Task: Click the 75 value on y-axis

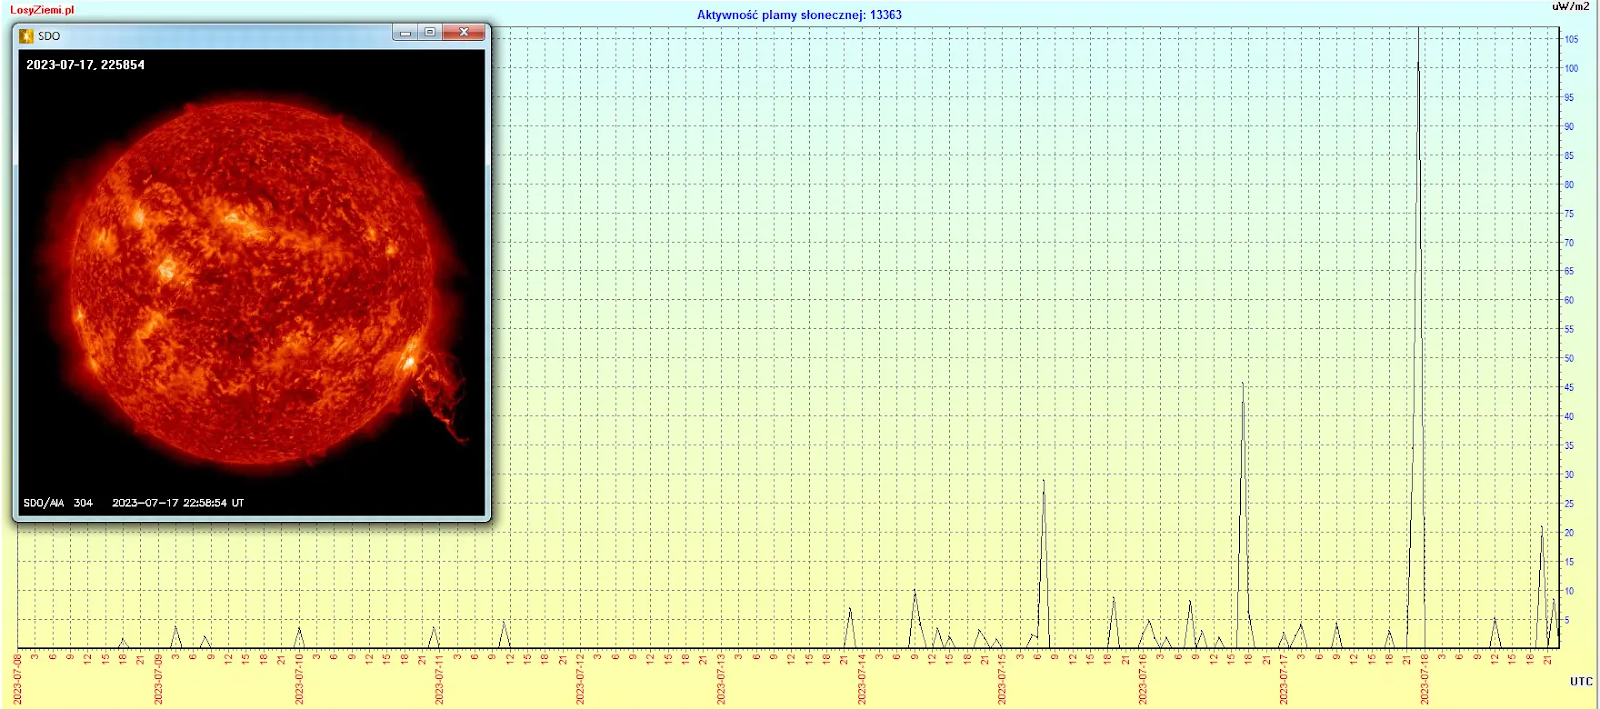Action: point(1570,214)
